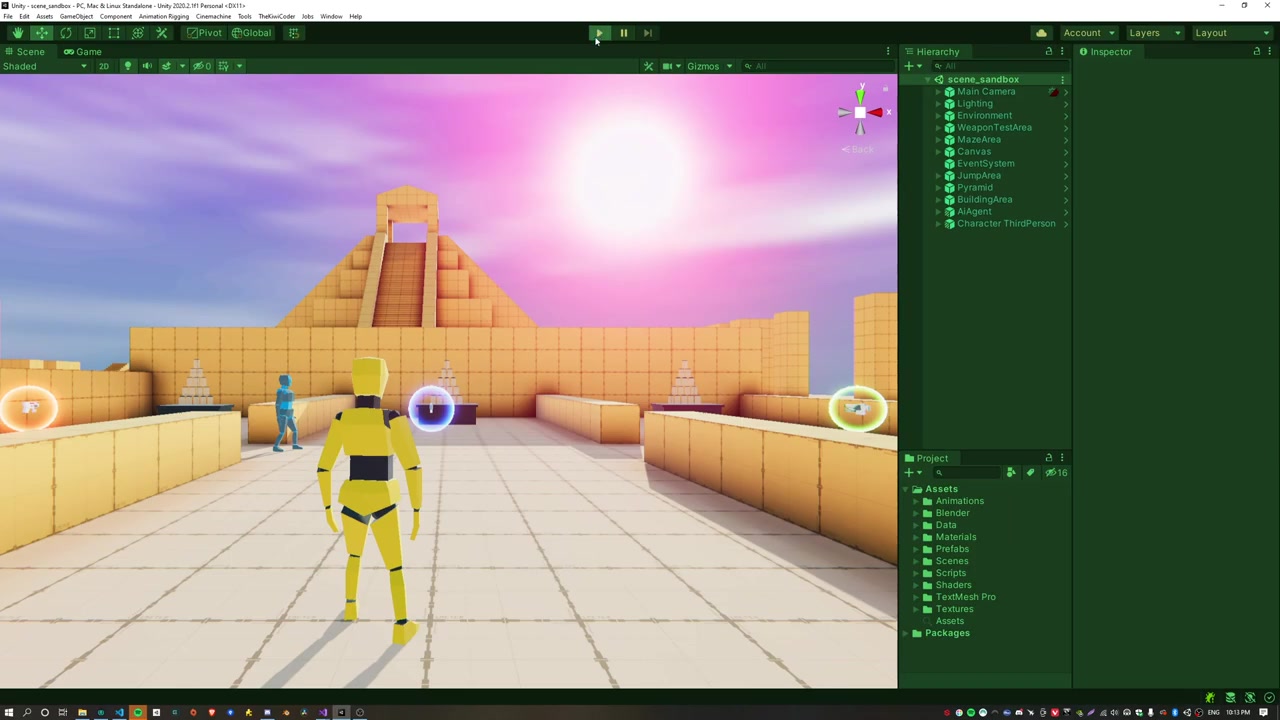Toggle Pivot handle position button
The image size is (1280, 720).
(204, 33)
